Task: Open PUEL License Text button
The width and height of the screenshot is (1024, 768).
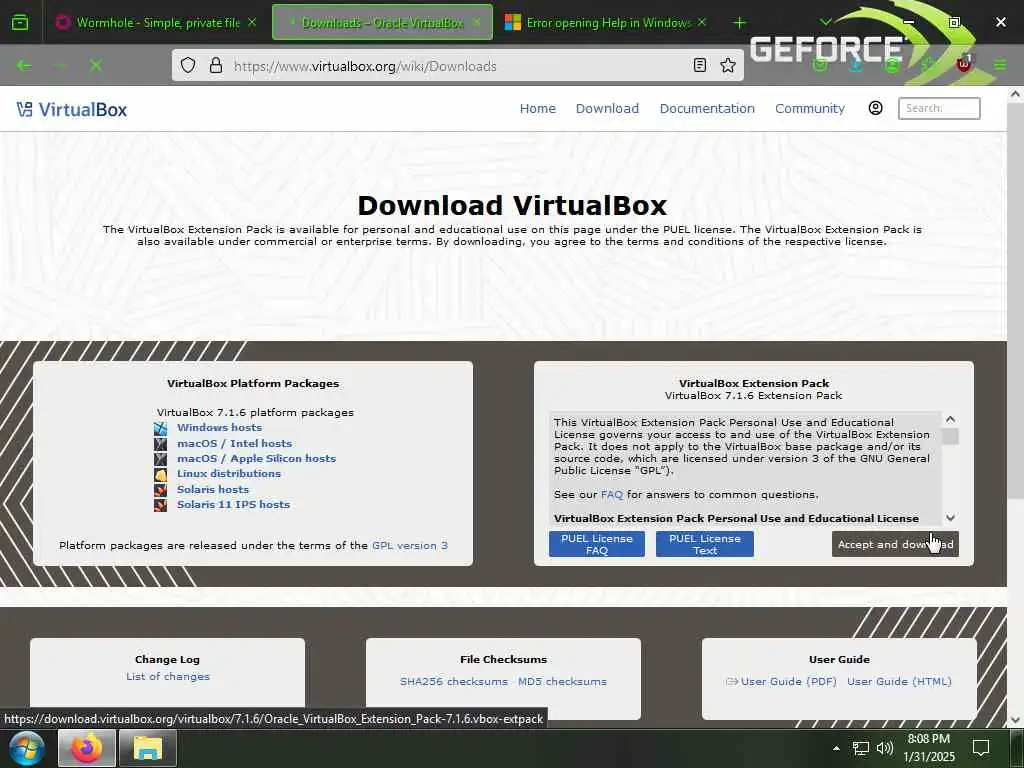Action: click(705, 544)
